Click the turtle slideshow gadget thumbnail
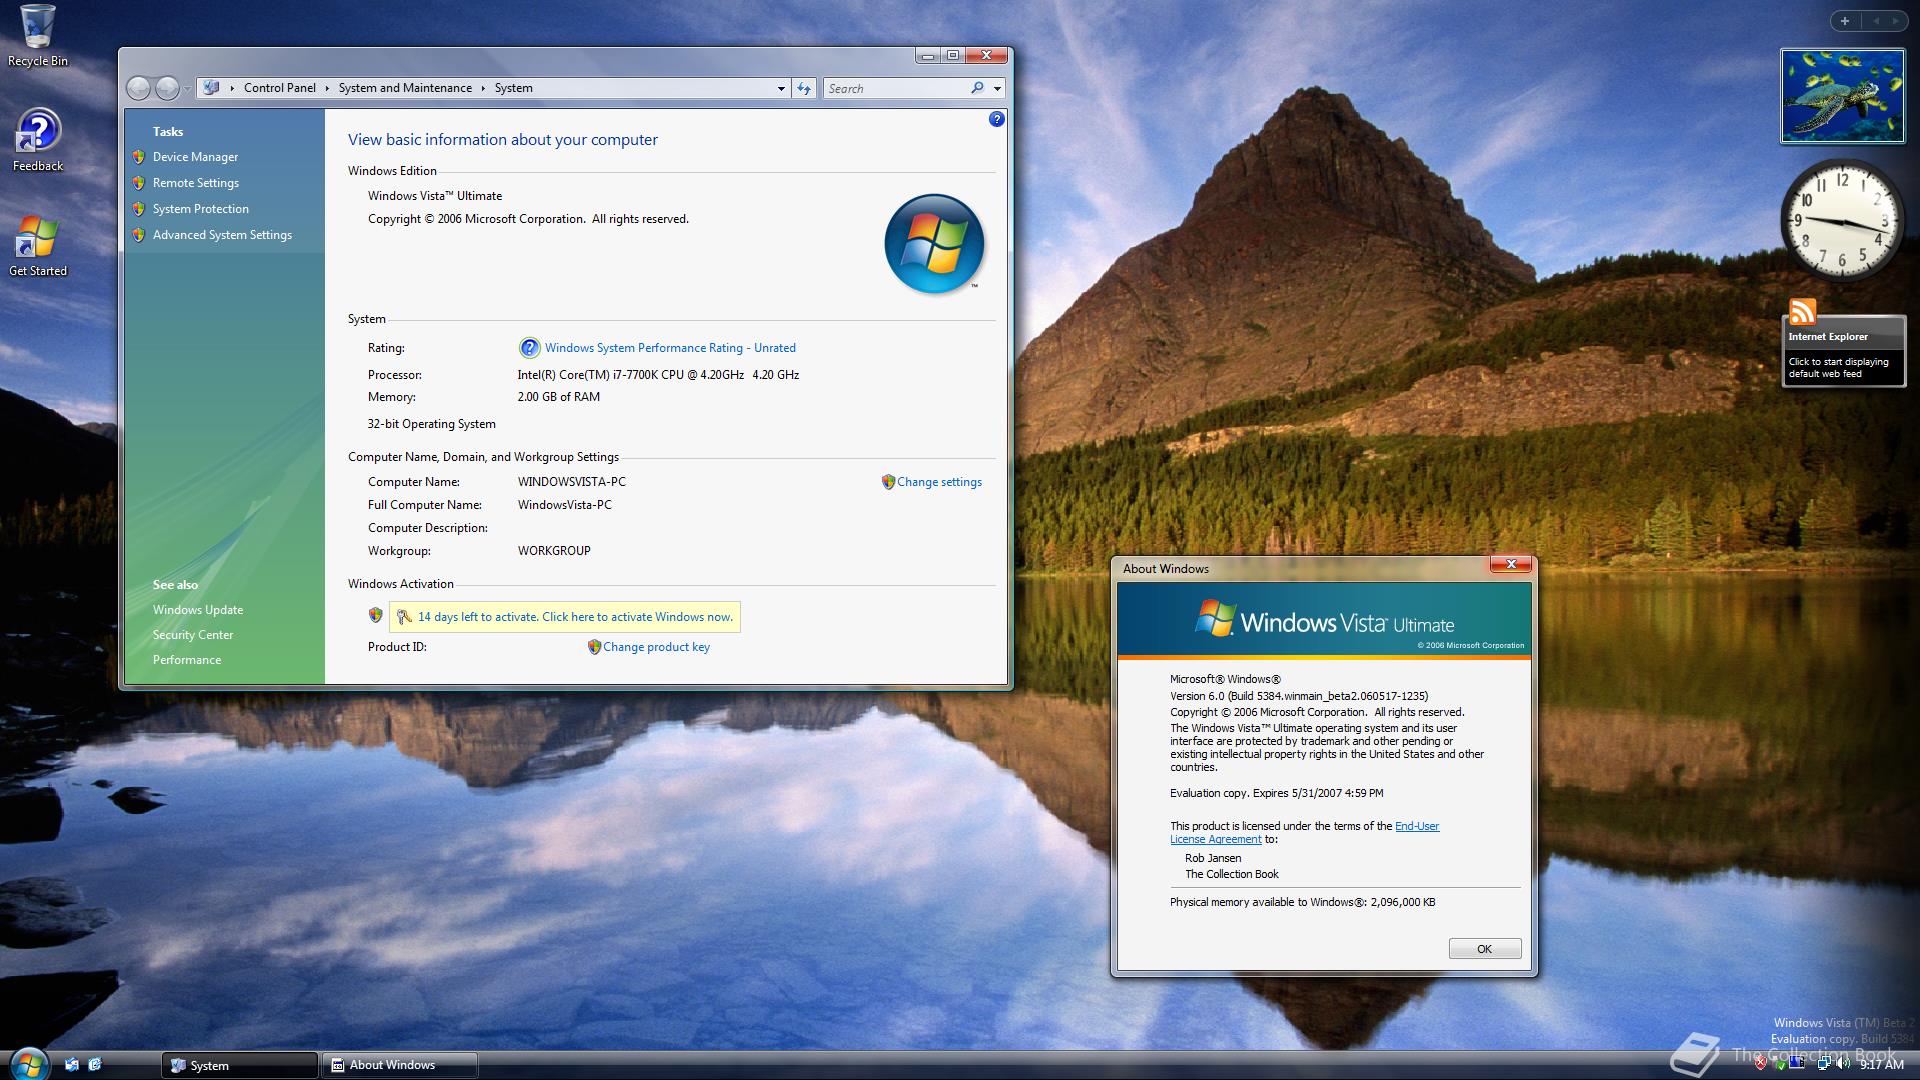 1842,96
